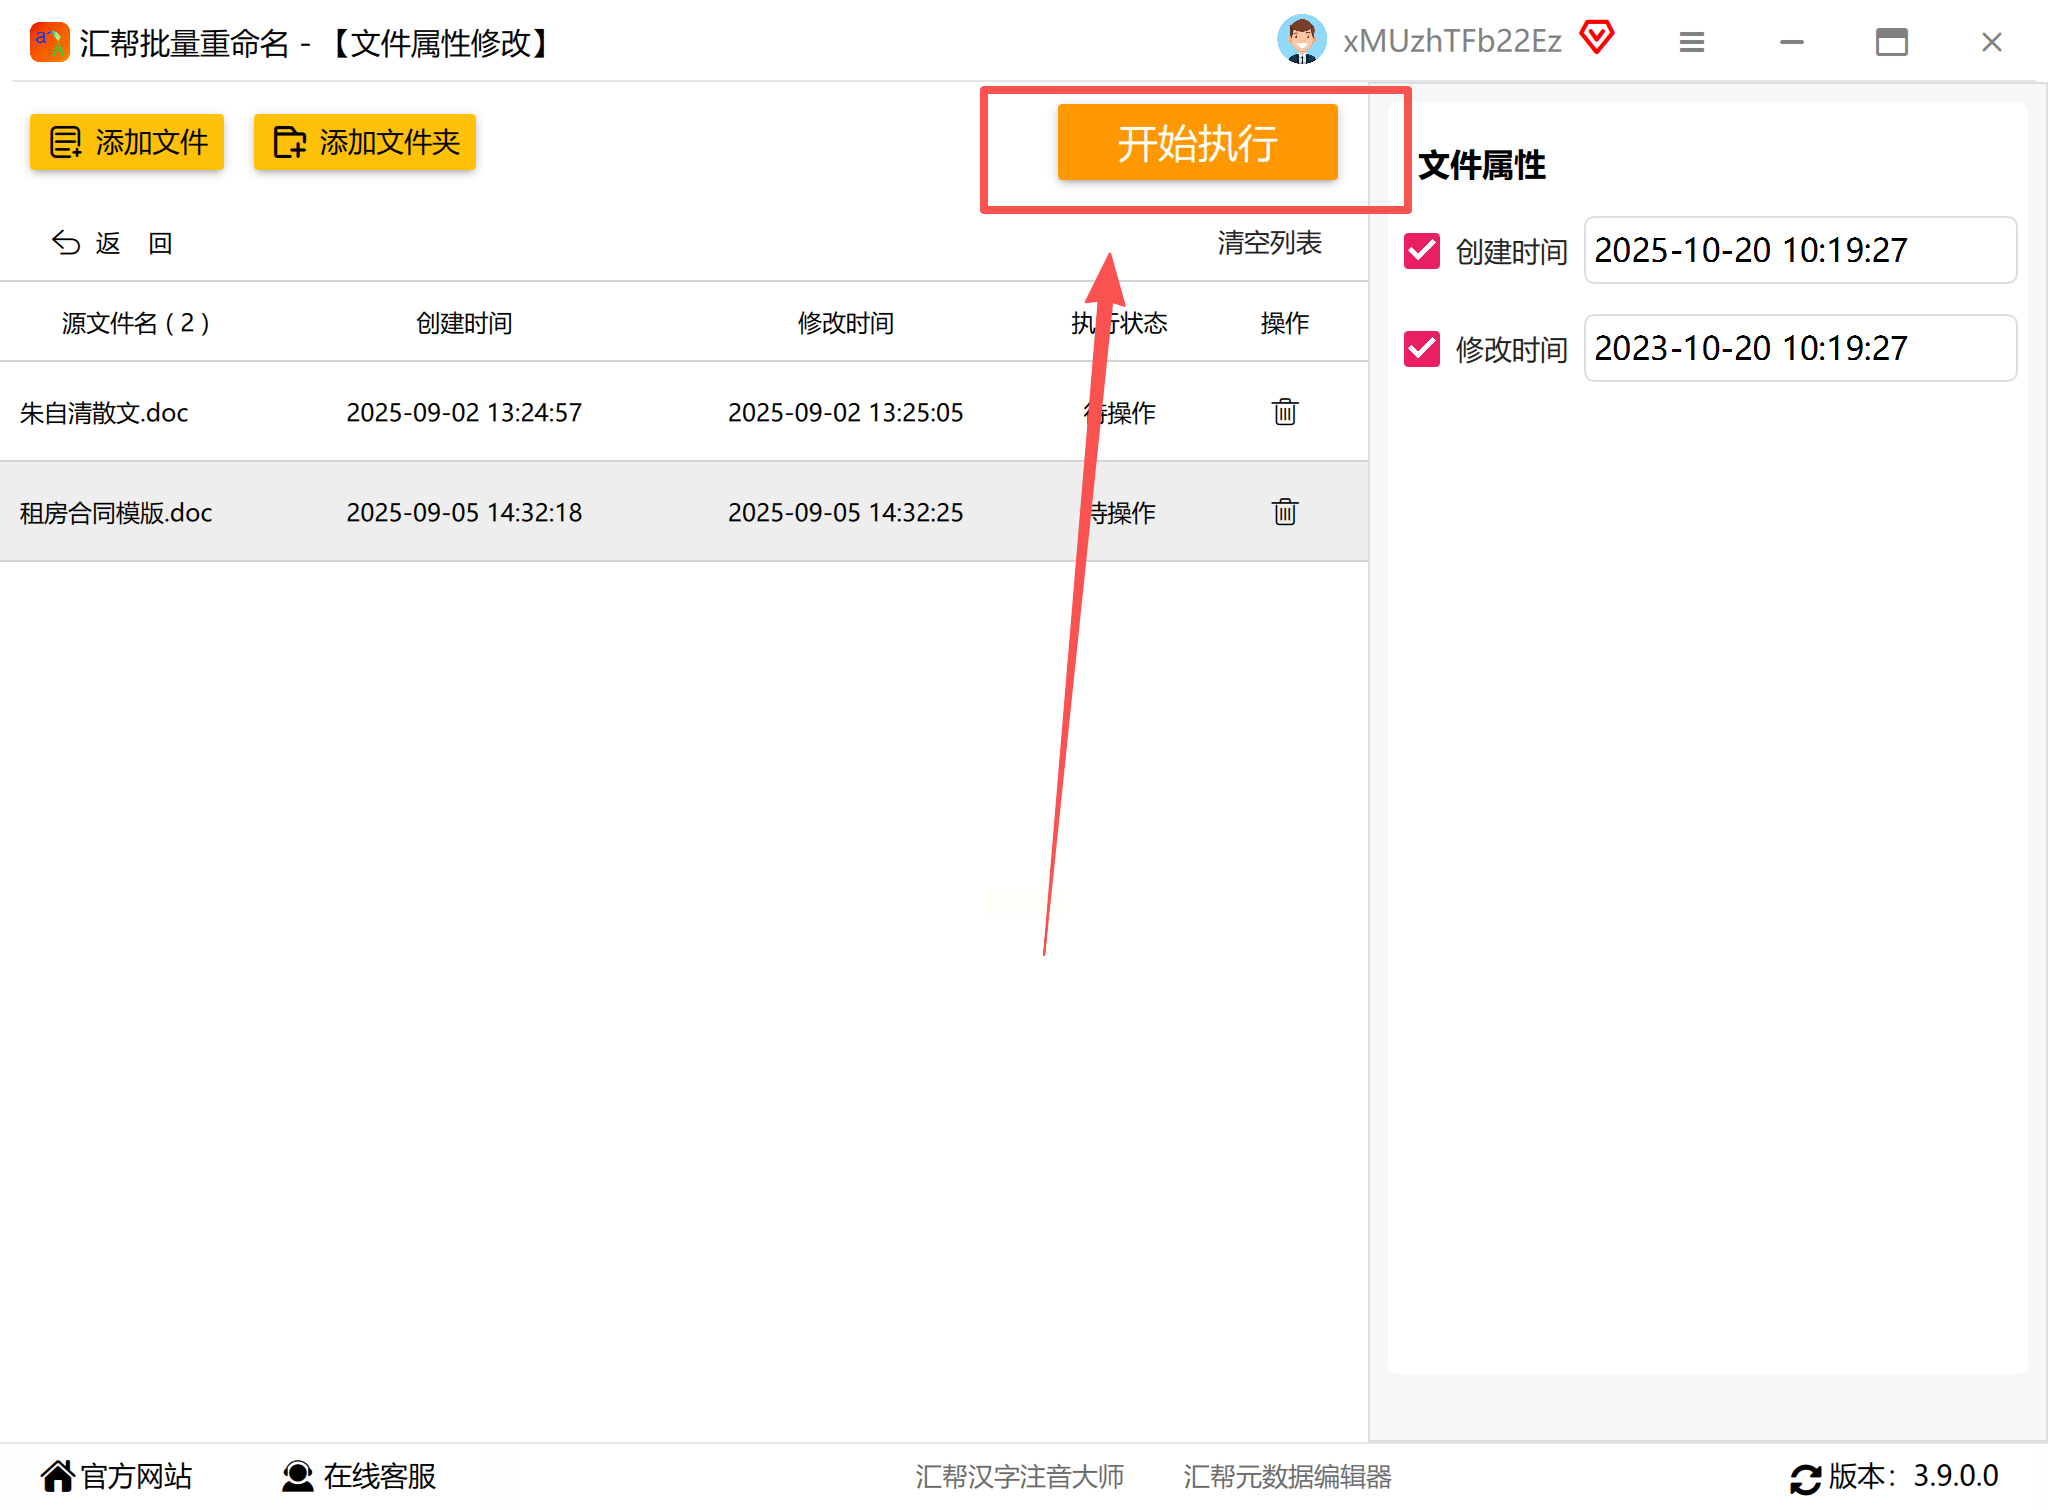The width and height of the screenshot is (2048, 1510).
Task: Click the user avatar icon
Action: click(x=1301, y=40)
